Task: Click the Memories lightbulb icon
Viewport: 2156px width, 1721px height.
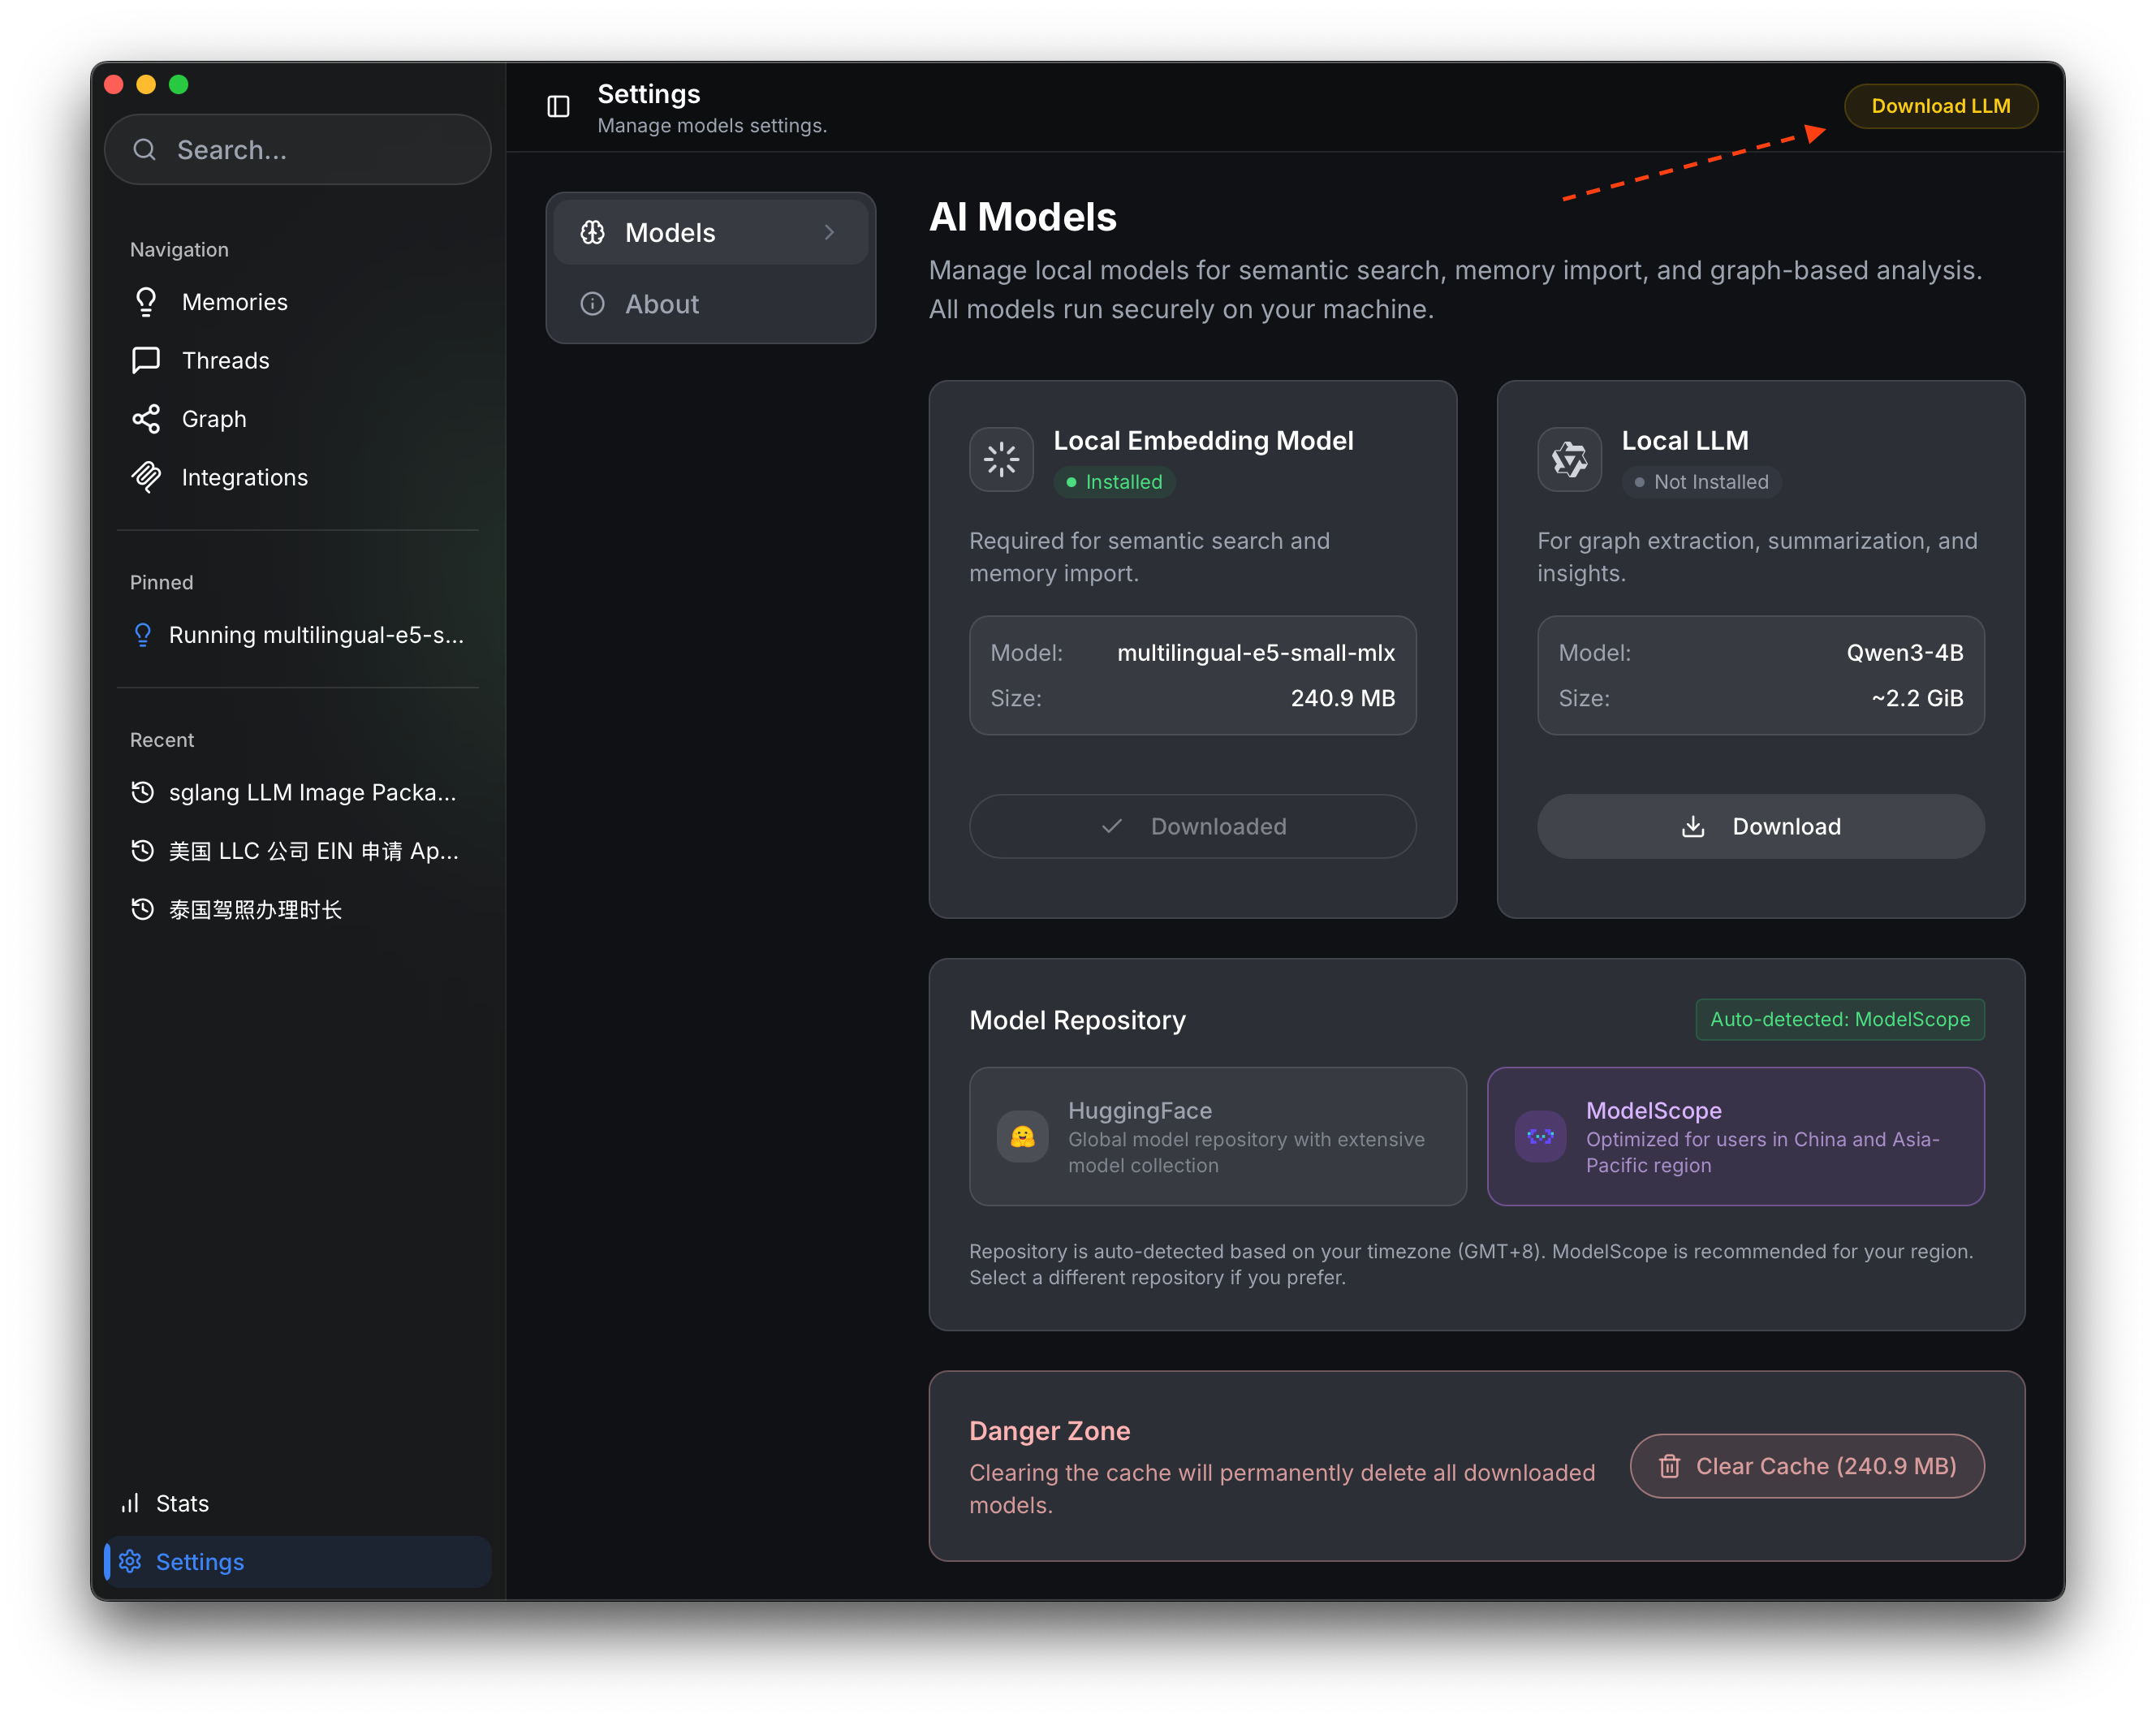Action: 146,302
